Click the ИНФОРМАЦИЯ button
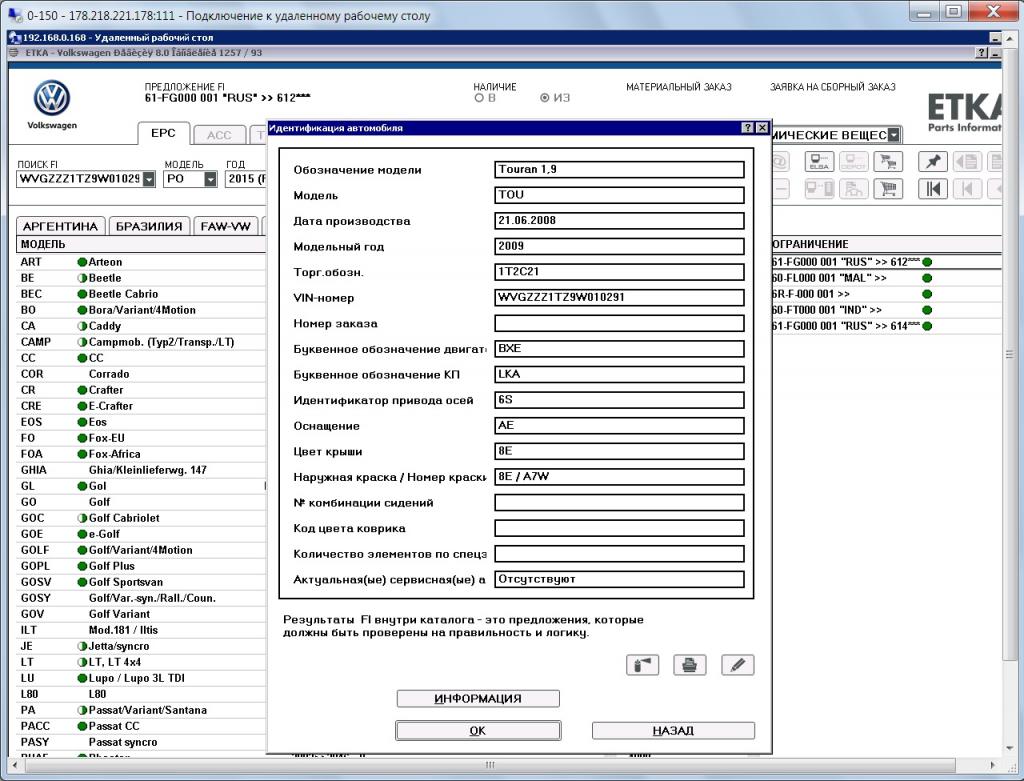 click(x=478, y=699)
